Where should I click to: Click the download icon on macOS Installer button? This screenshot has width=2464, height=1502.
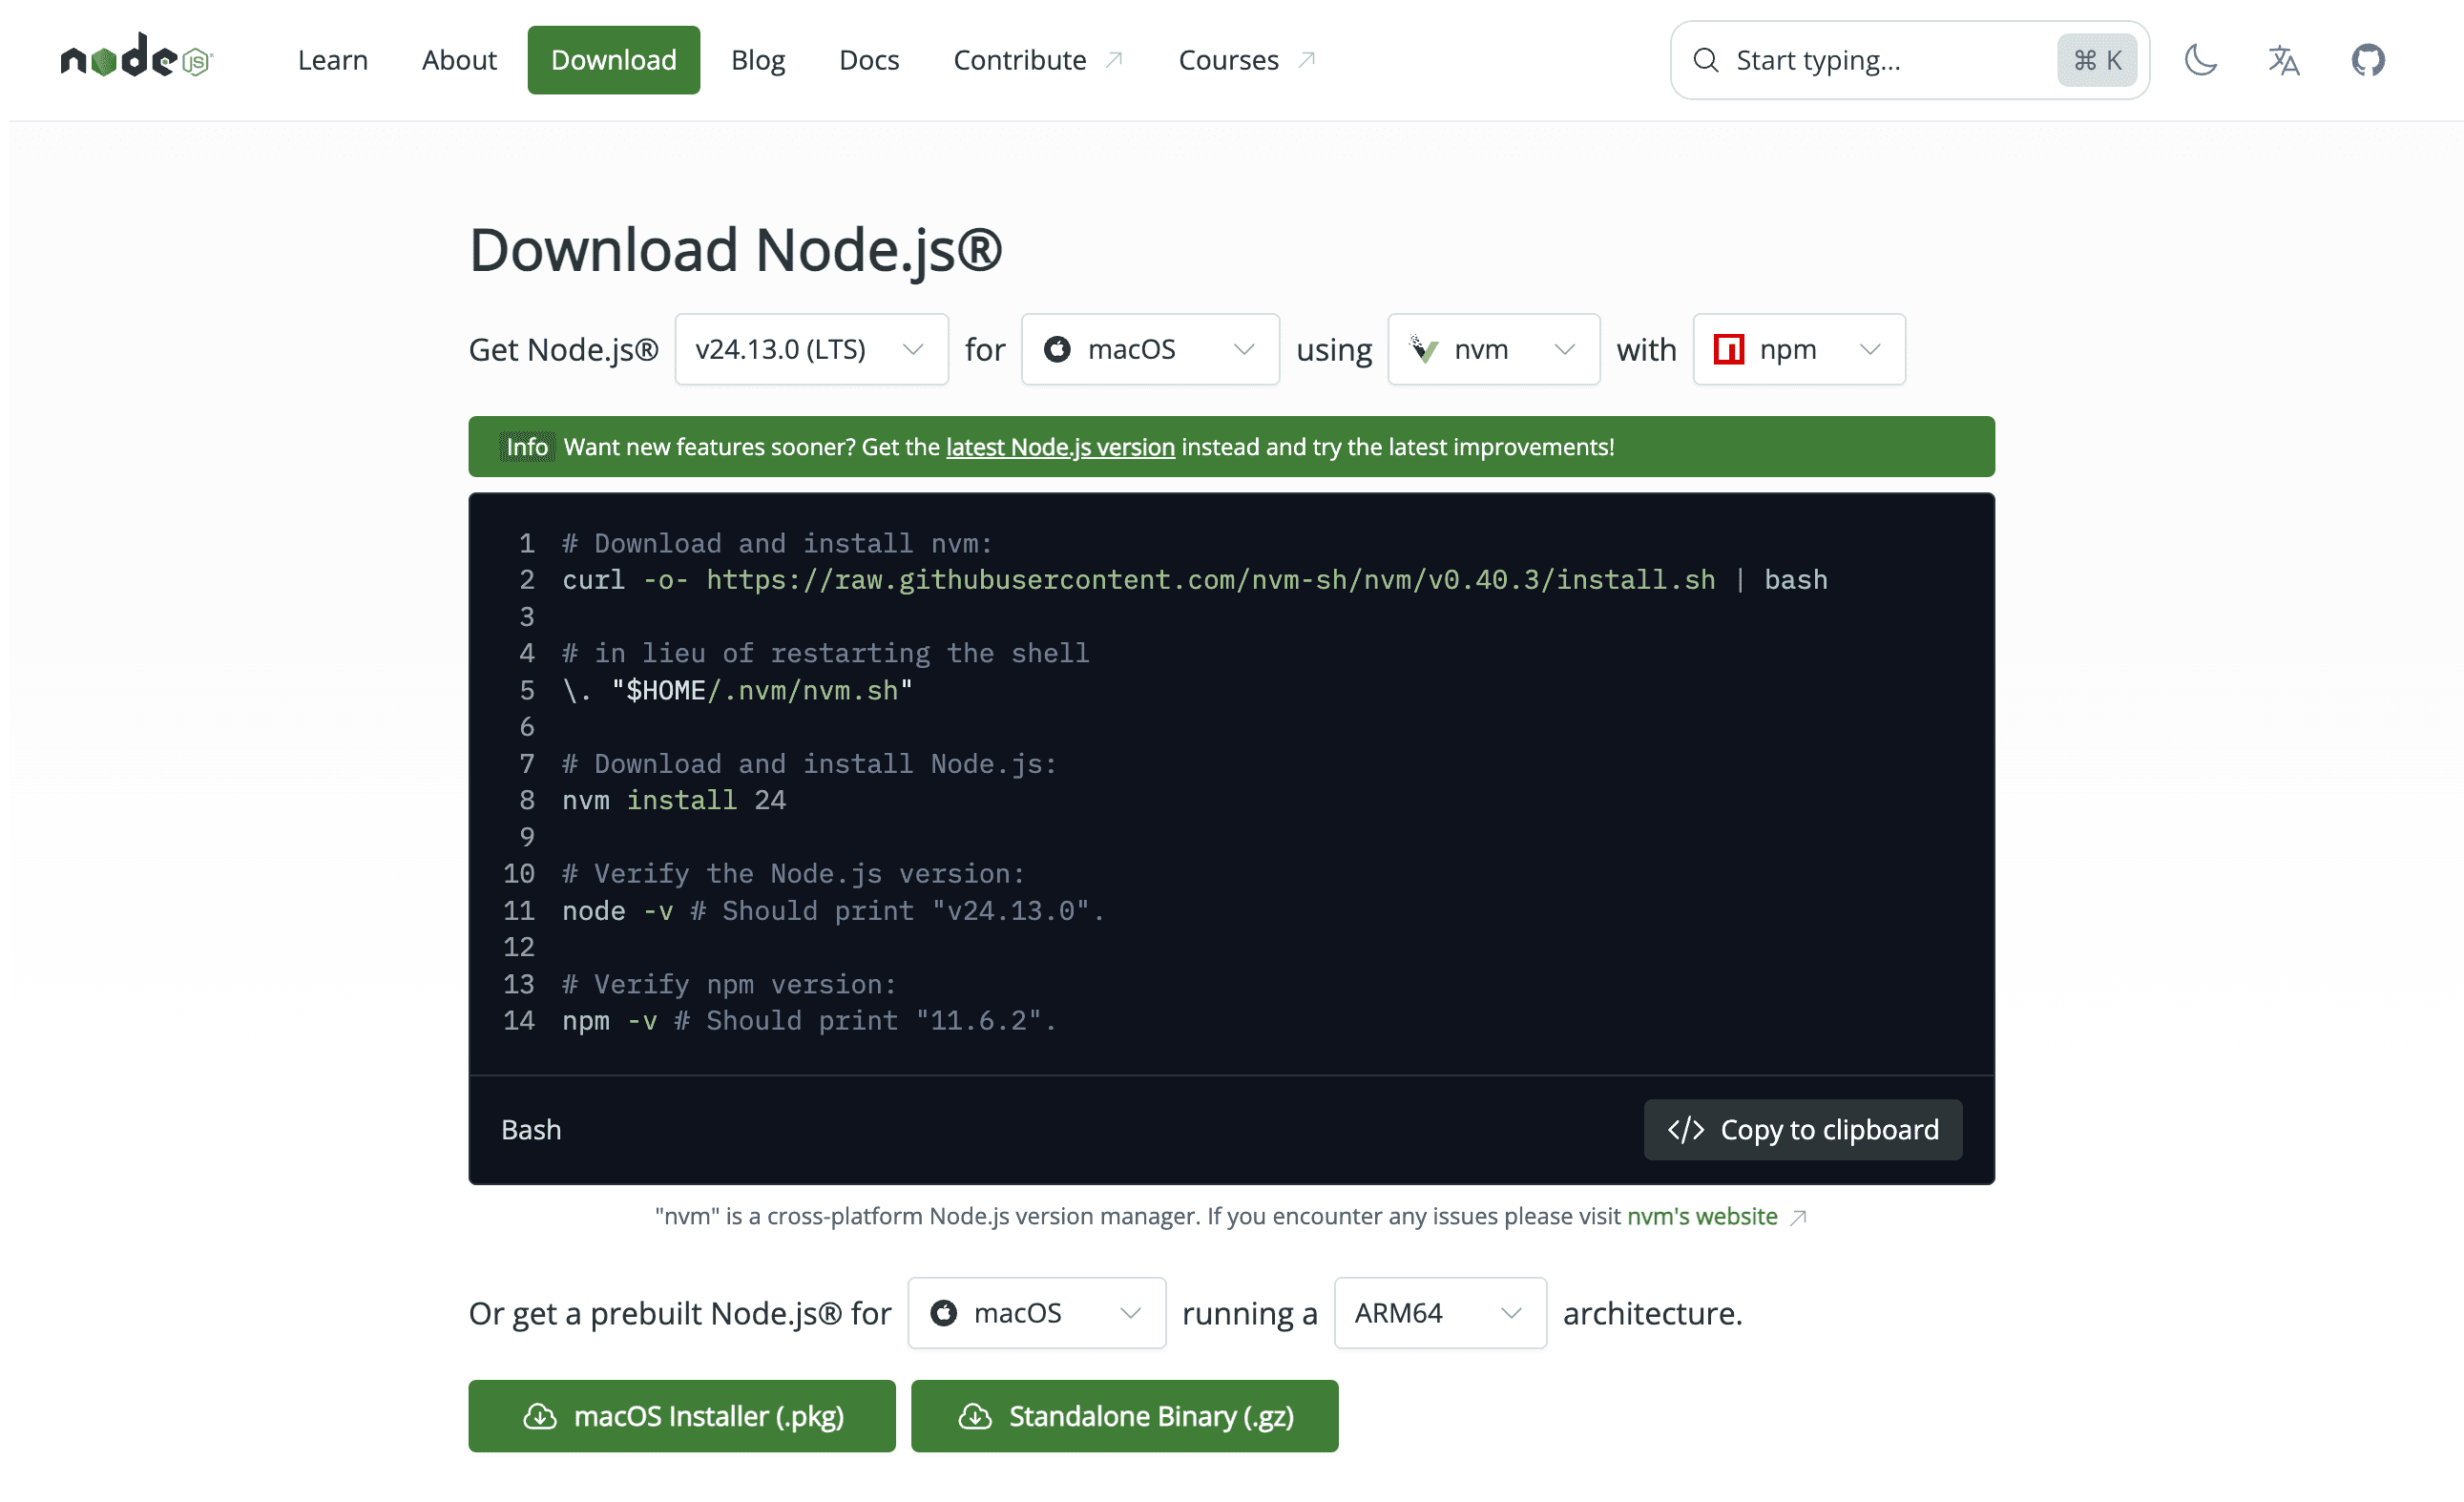pyautogui.click(x=540, y=1416)
